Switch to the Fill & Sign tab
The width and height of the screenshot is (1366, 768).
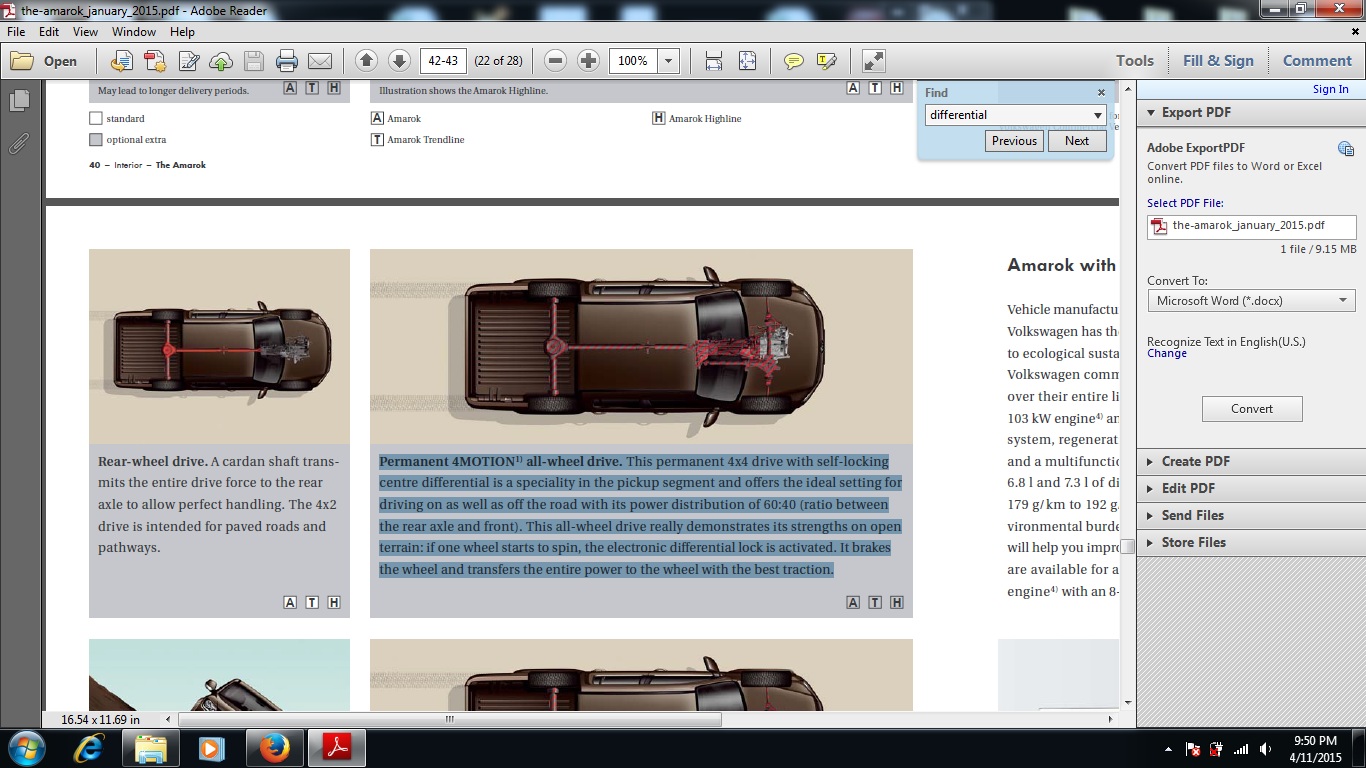1217,60
